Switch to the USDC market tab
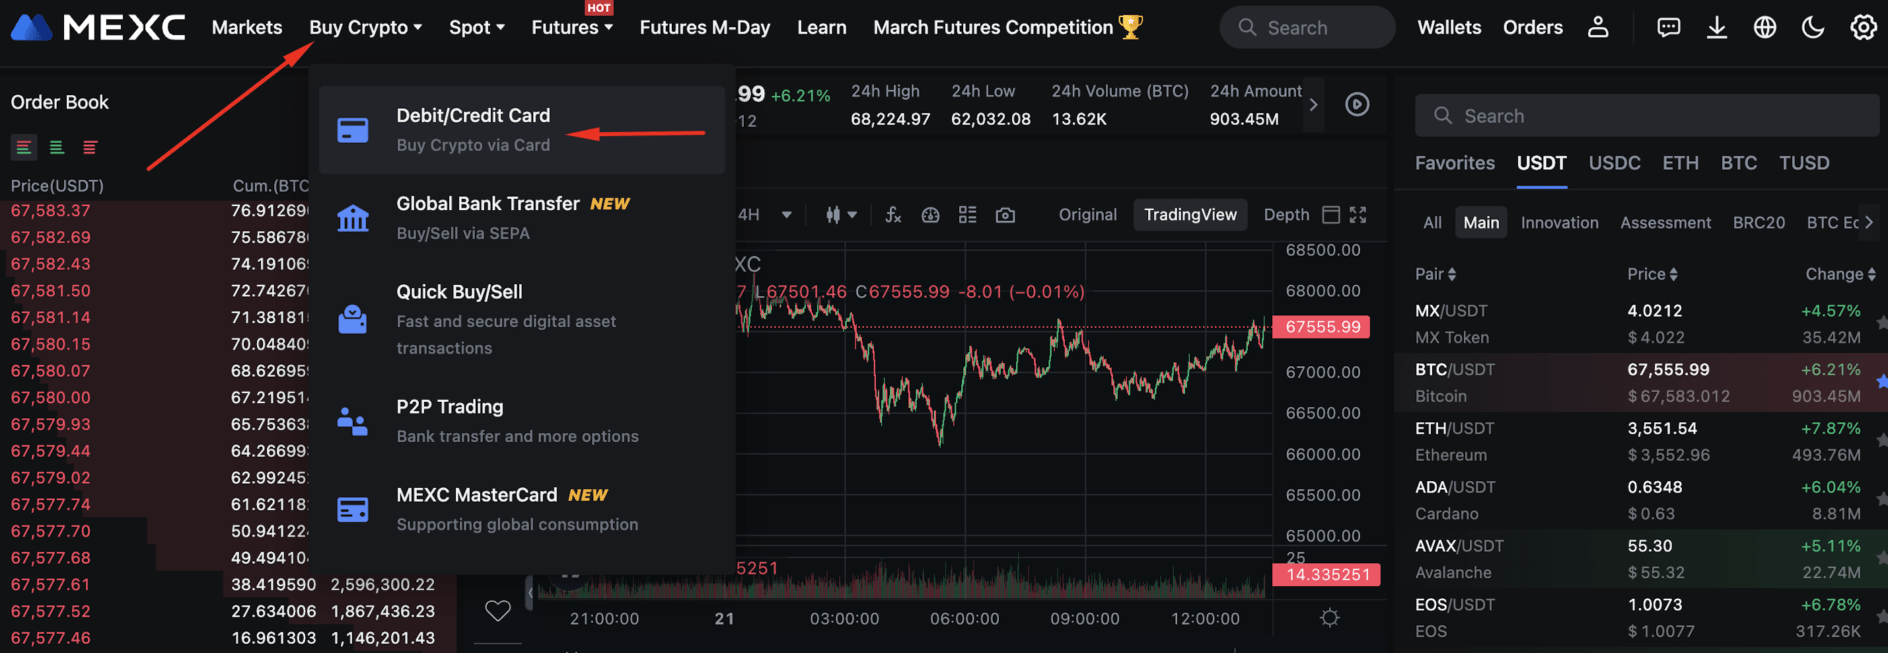The image size is (1888, 653). pos(1614,163)
